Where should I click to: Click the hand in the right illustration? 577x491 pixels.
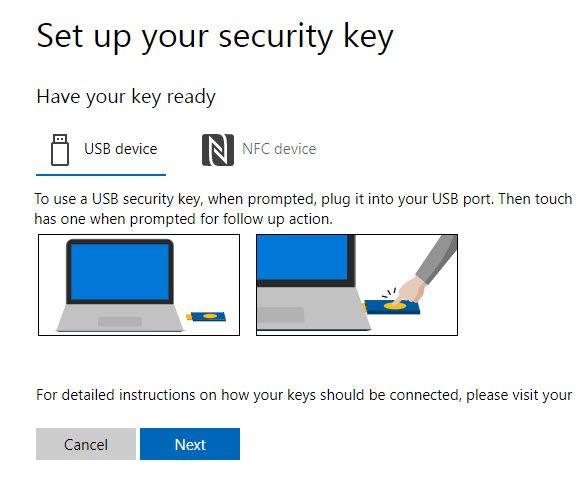(x=411, y=290)
